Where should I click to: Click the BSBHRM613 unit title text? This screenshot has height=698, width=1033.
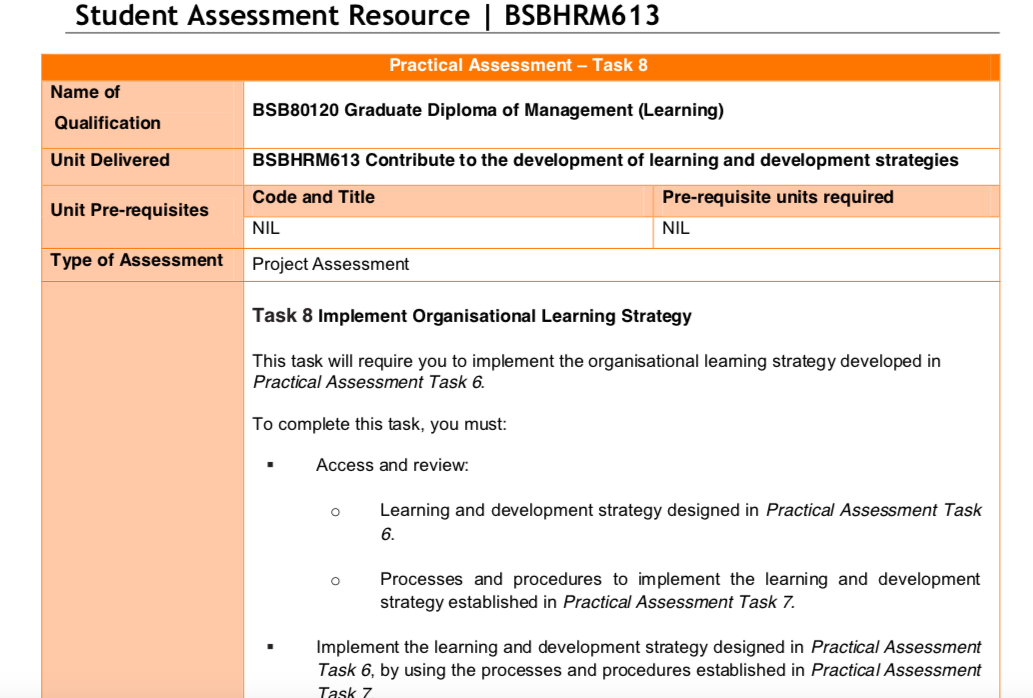click(604, 160)
